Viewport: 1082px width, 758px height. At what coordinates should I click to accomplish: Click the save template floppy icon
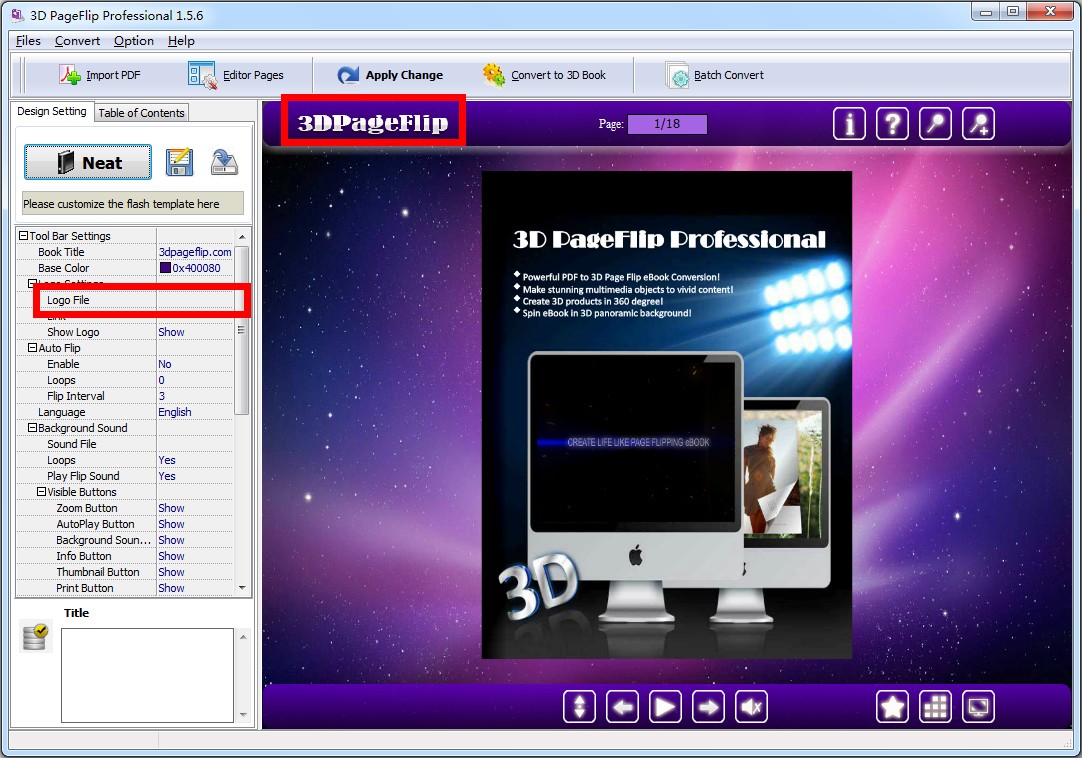(179, 162)
